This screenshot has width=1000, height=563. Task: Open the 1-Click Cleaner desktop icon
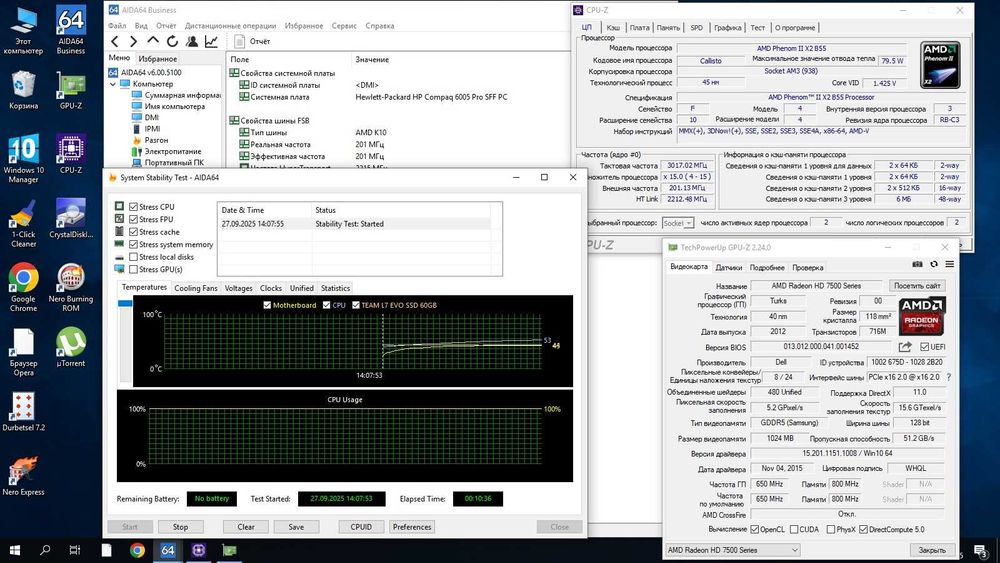[24, 223]
